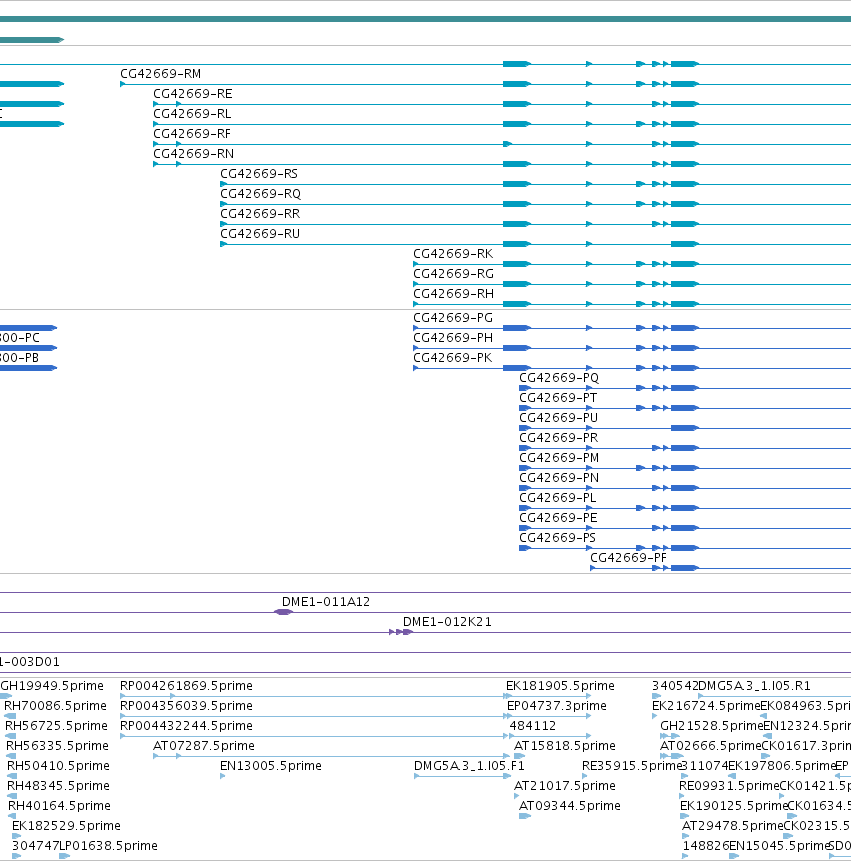This screenshot has height=861, width=851.
Task: Click EST EK216724.5prime
Action: 706,706
